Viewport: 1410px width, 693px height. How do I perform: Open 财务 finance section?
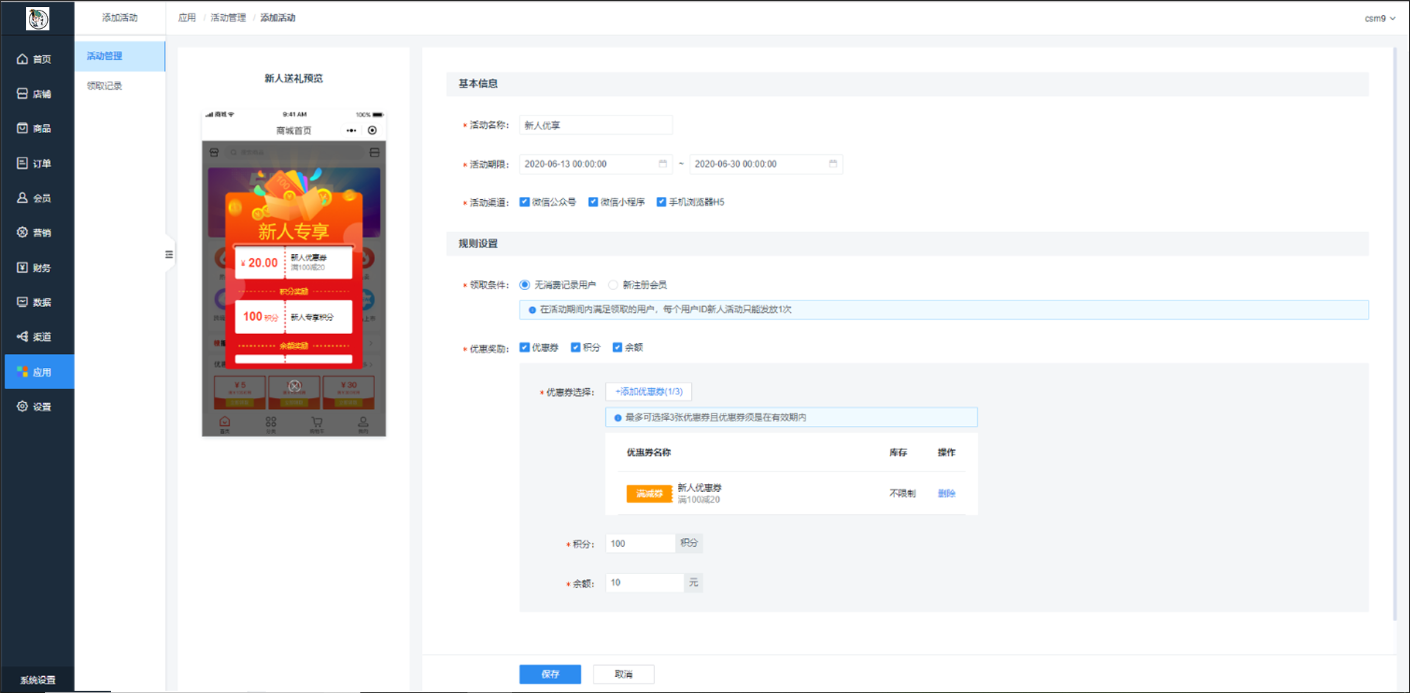point(36,267)
